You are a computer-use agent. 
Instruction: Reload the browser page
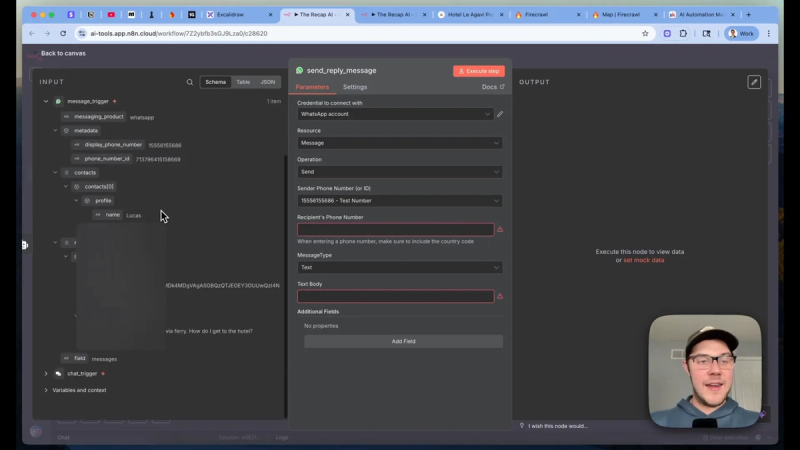click(x=63, y=34)
